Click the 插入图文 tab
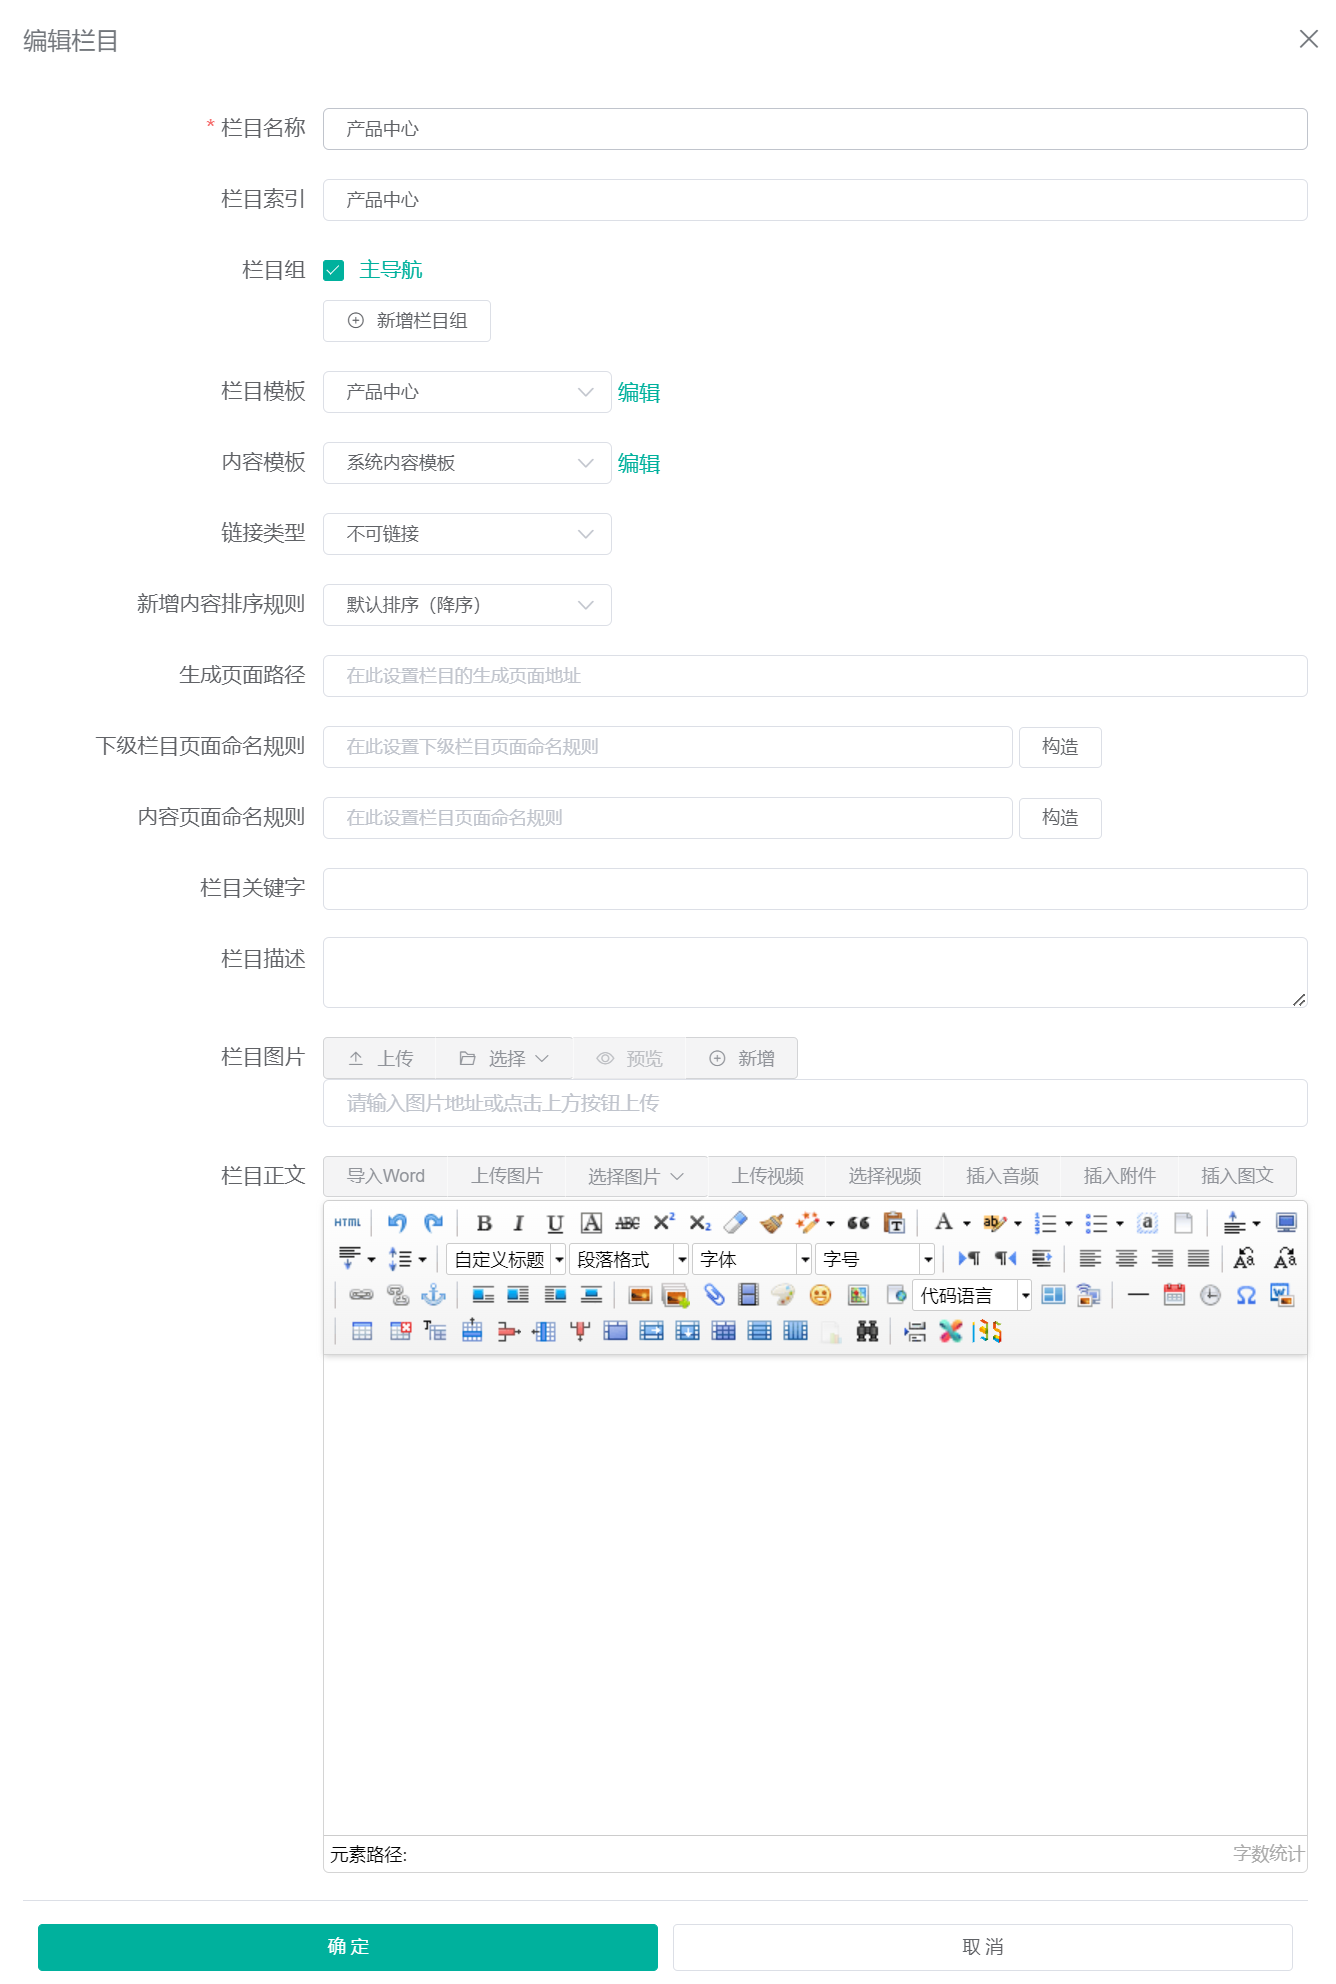This screenshot has height=1984, width=1336. 1237,1176
